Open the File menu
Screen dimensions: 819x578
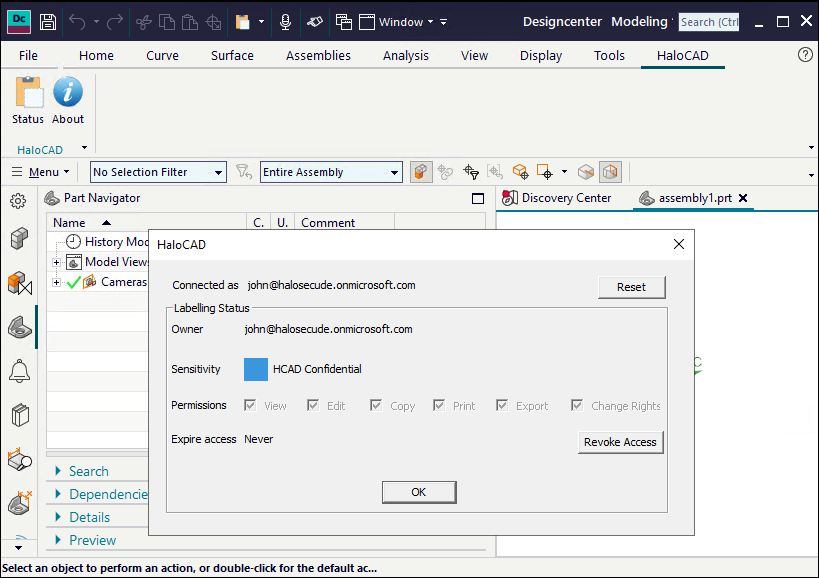tap(28, 55)
